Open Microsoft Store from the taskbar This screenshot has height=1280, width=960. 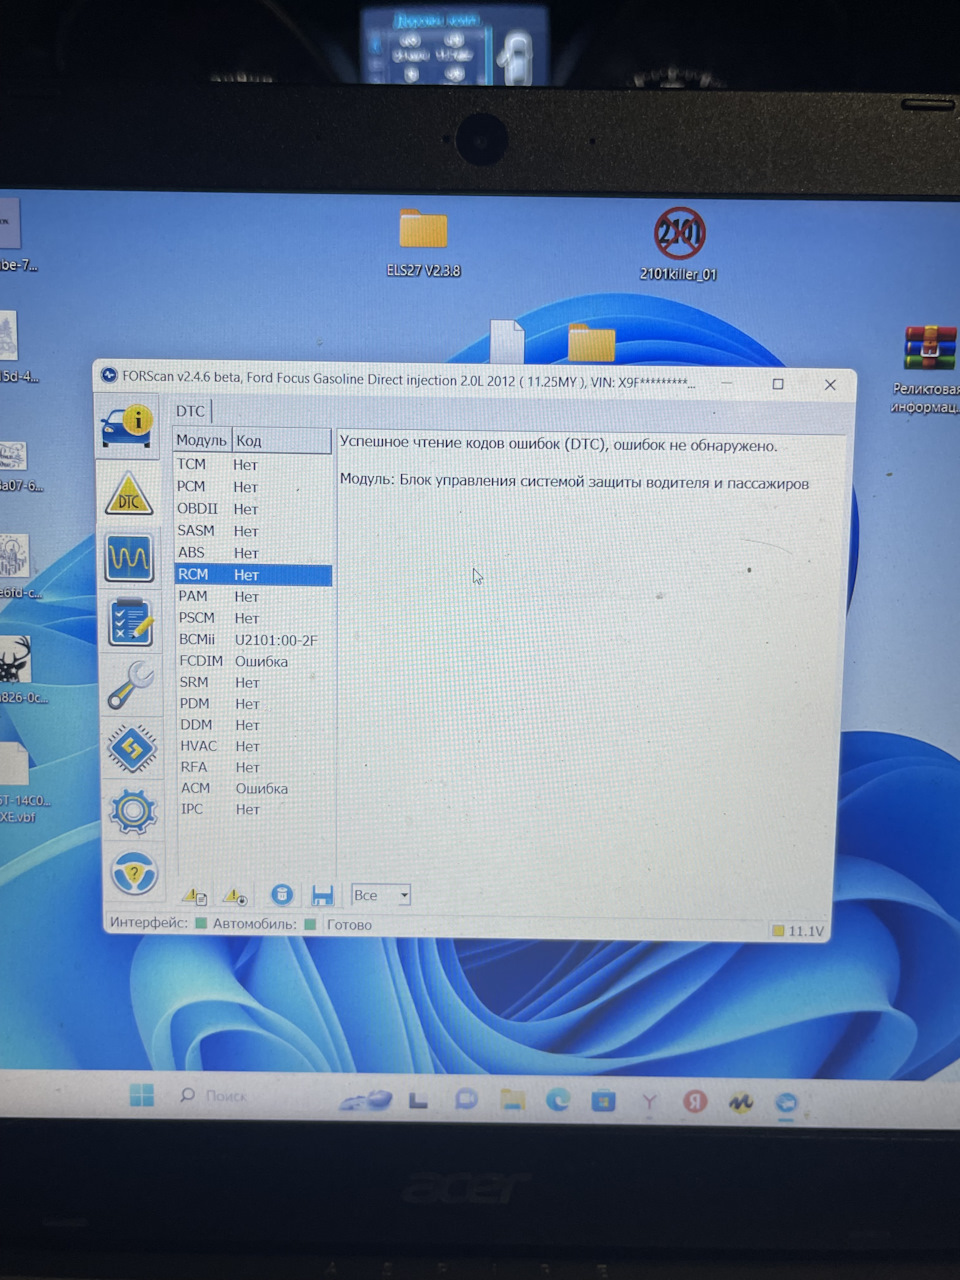(x=603, y=1101)
